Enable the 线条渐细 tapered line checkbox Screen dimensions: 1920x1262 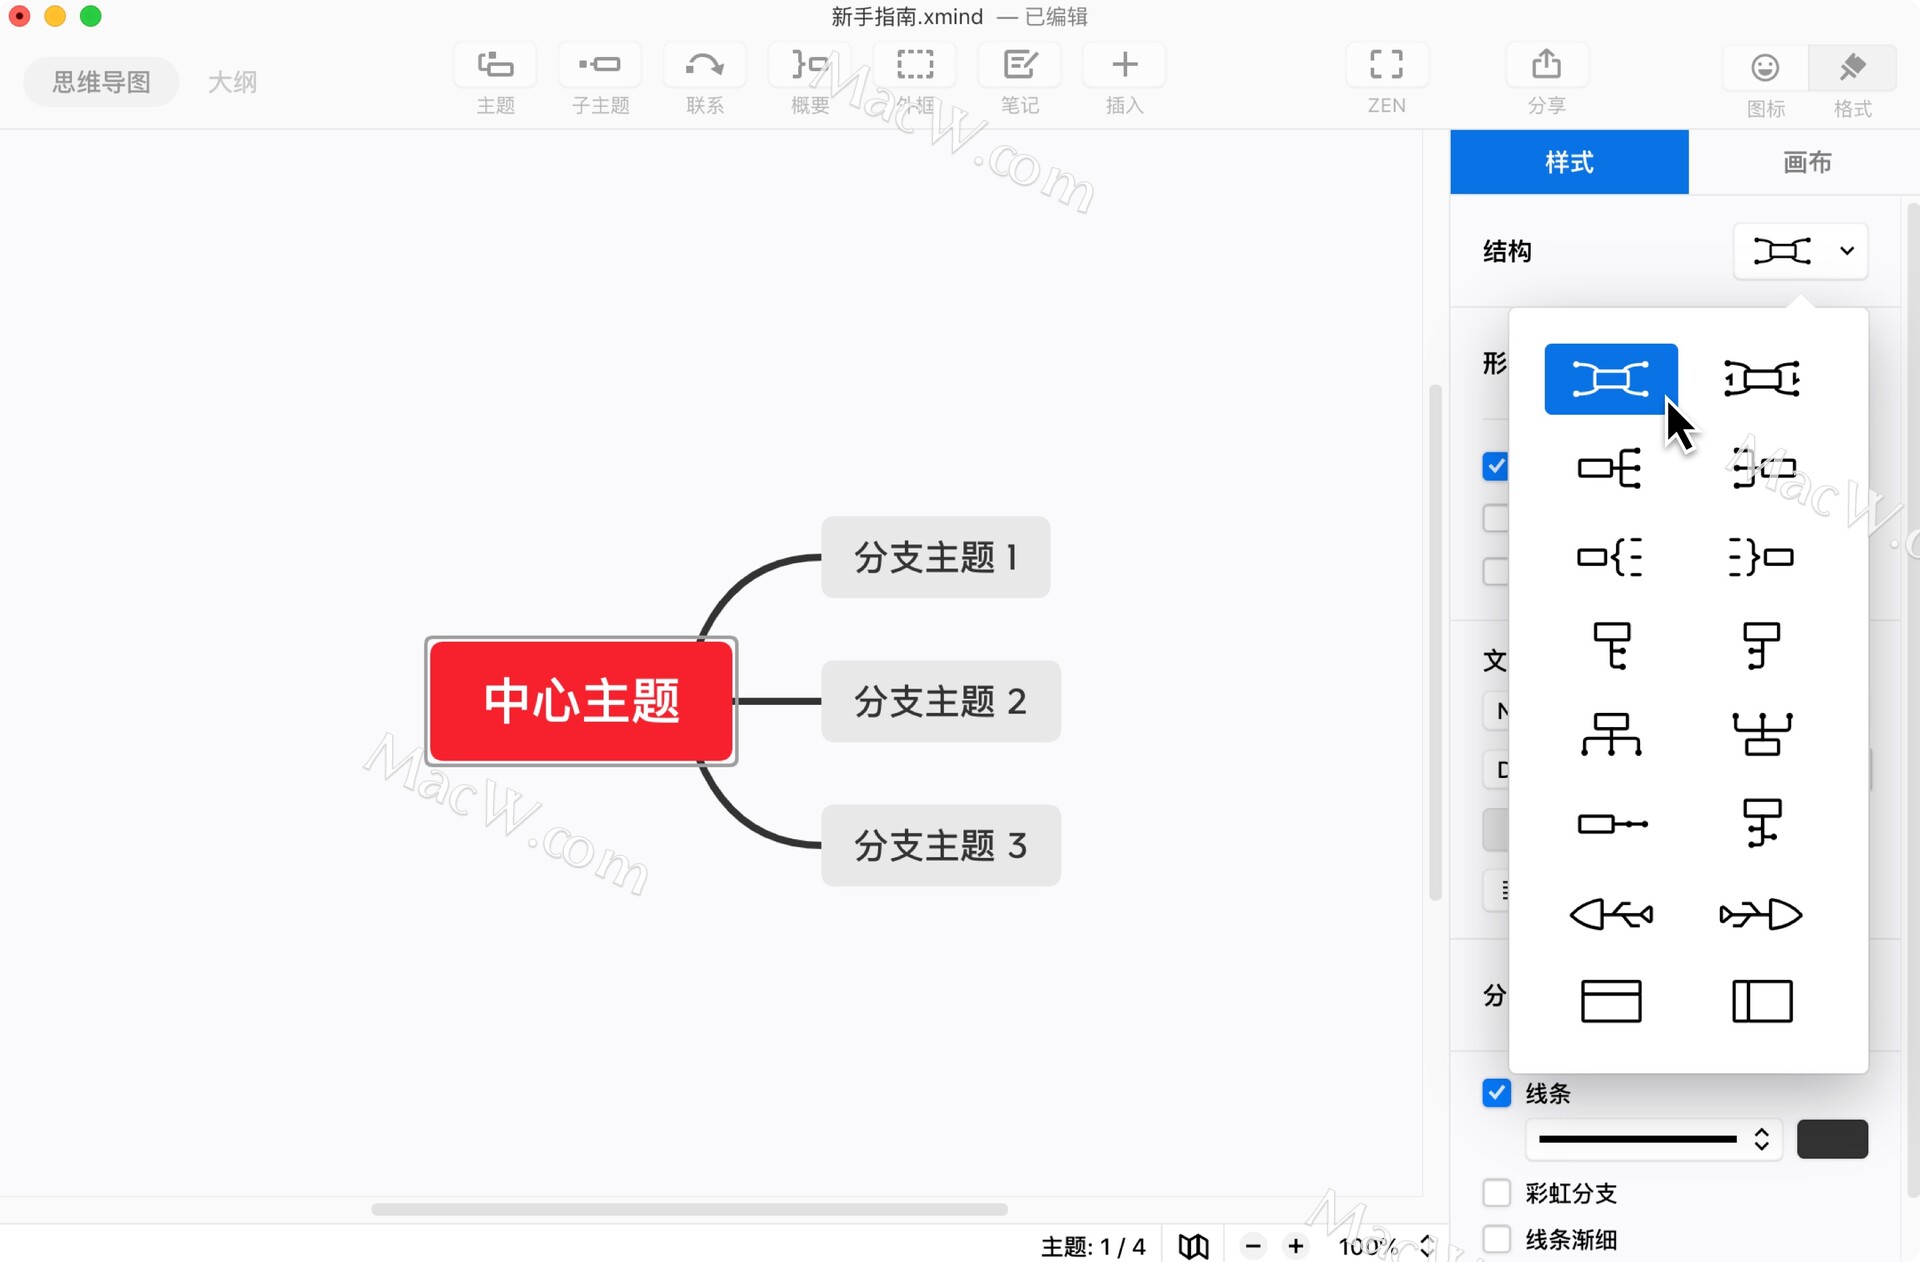point(1496,1240)
